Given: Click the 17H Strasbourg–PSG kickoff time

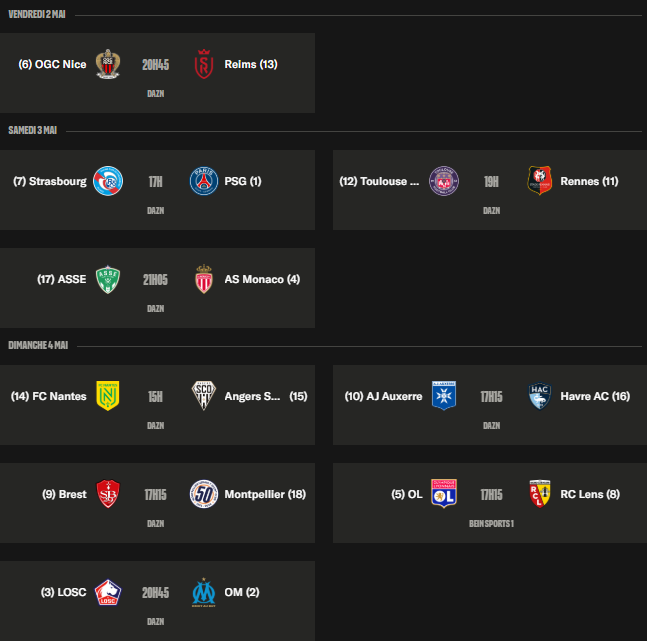Looking at the screenshot, I should tap(155, 181).
